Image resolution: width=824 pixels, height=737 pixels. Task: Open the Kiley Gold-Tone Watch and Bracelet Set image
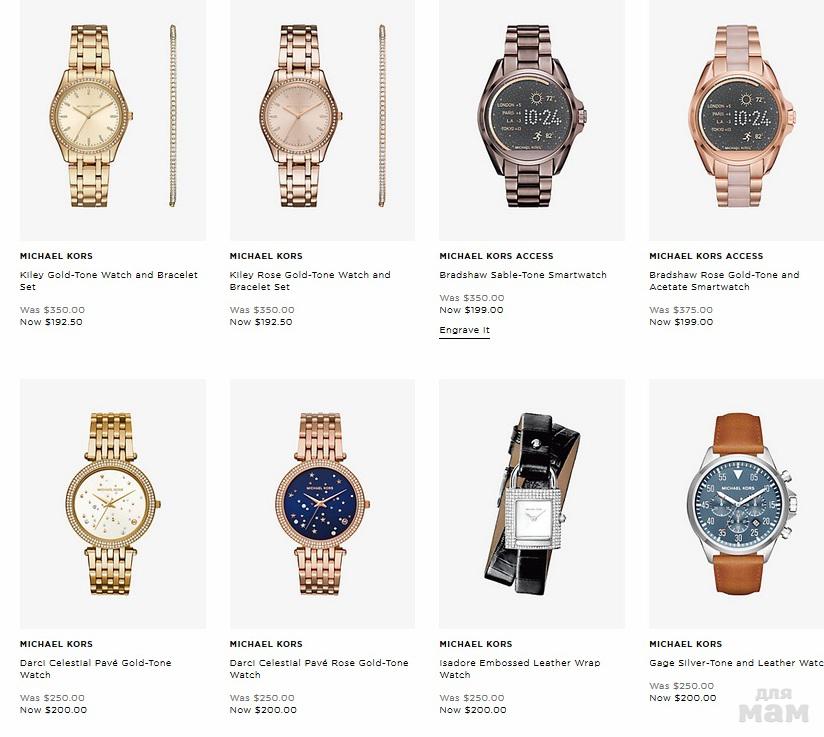112,120
